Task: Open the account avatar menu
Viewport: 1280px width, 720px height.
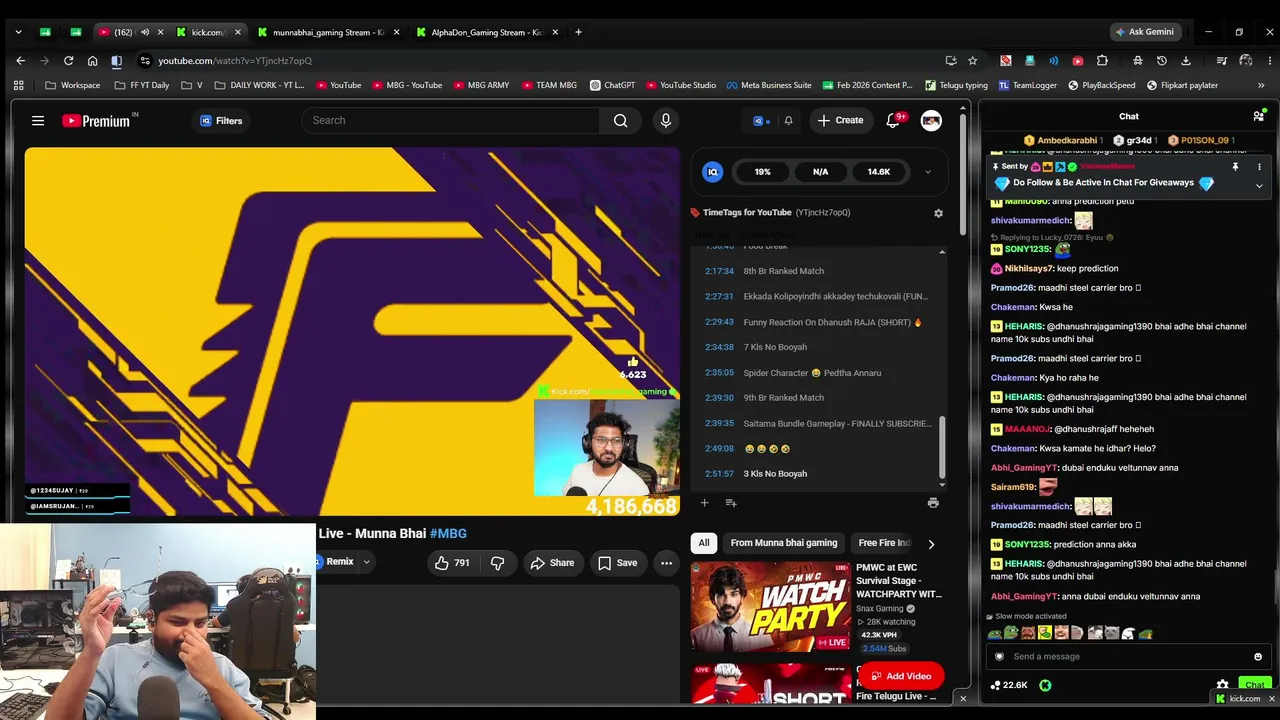Action: 931,121
